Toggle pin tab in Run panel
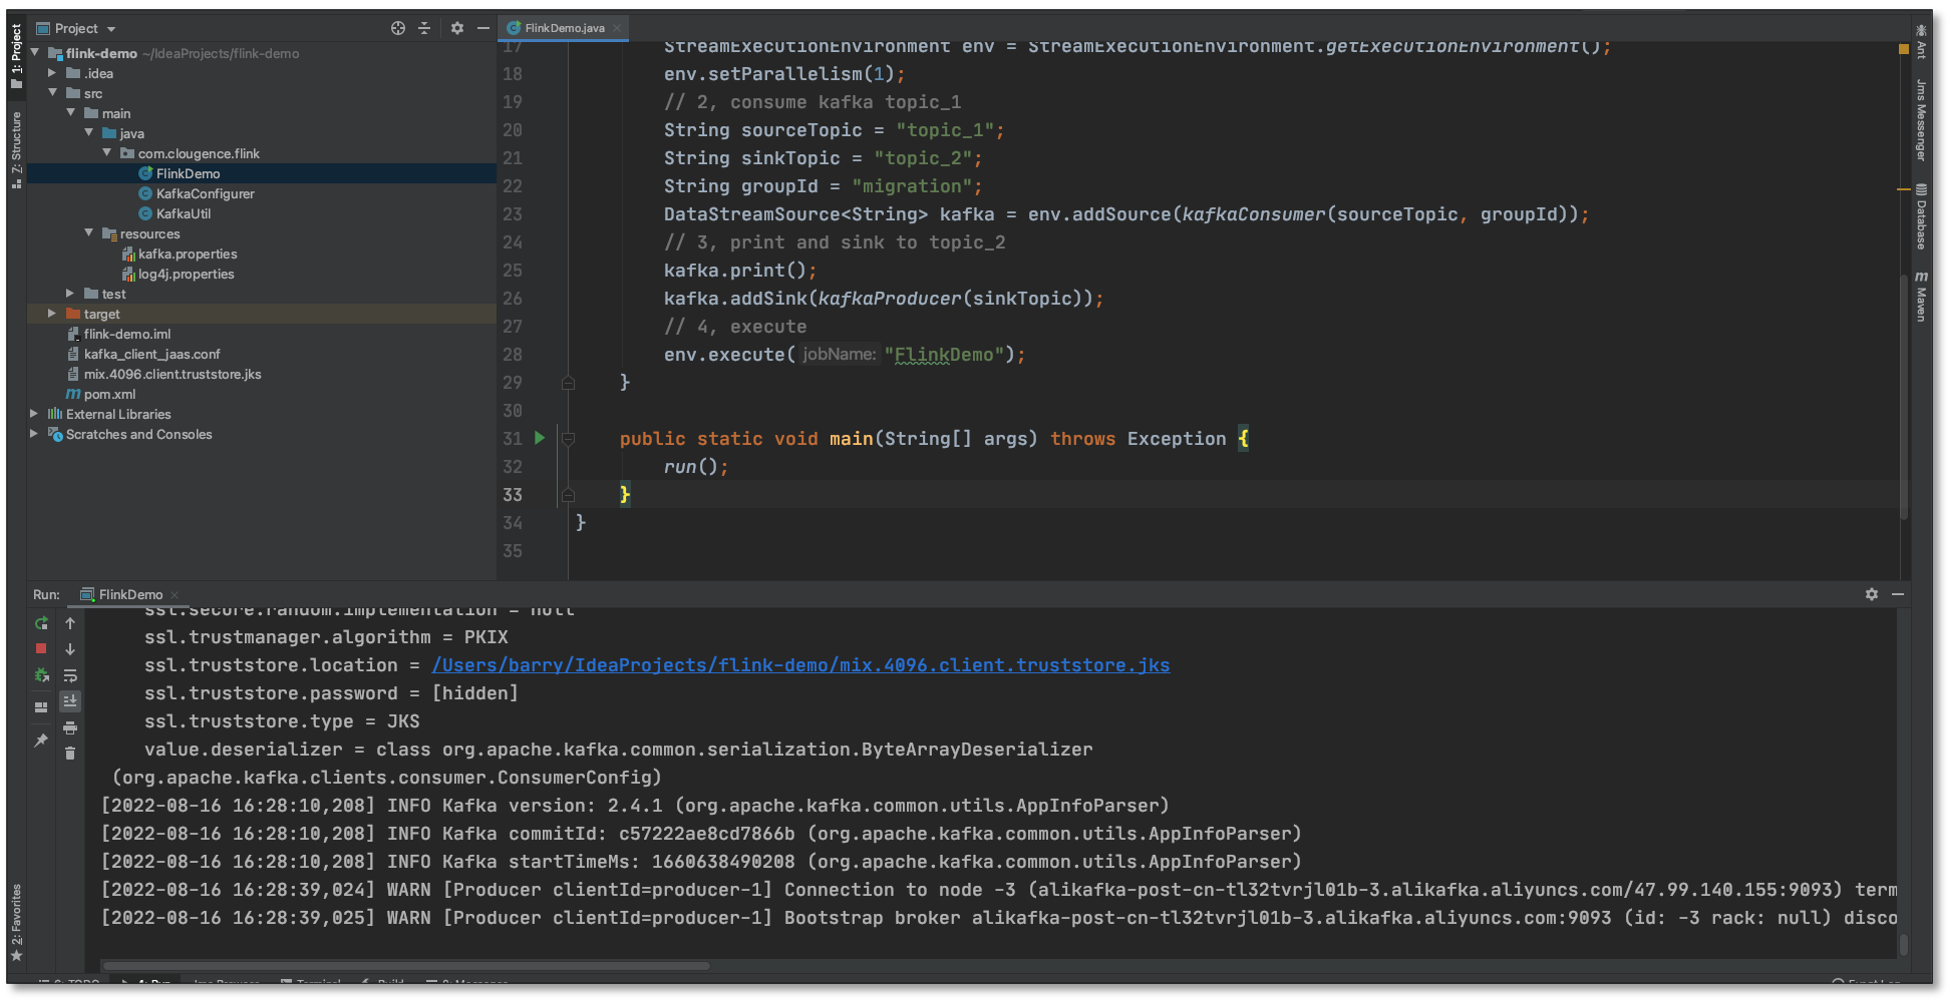Screen dimensions: 1950x1004 click(41, 741)
